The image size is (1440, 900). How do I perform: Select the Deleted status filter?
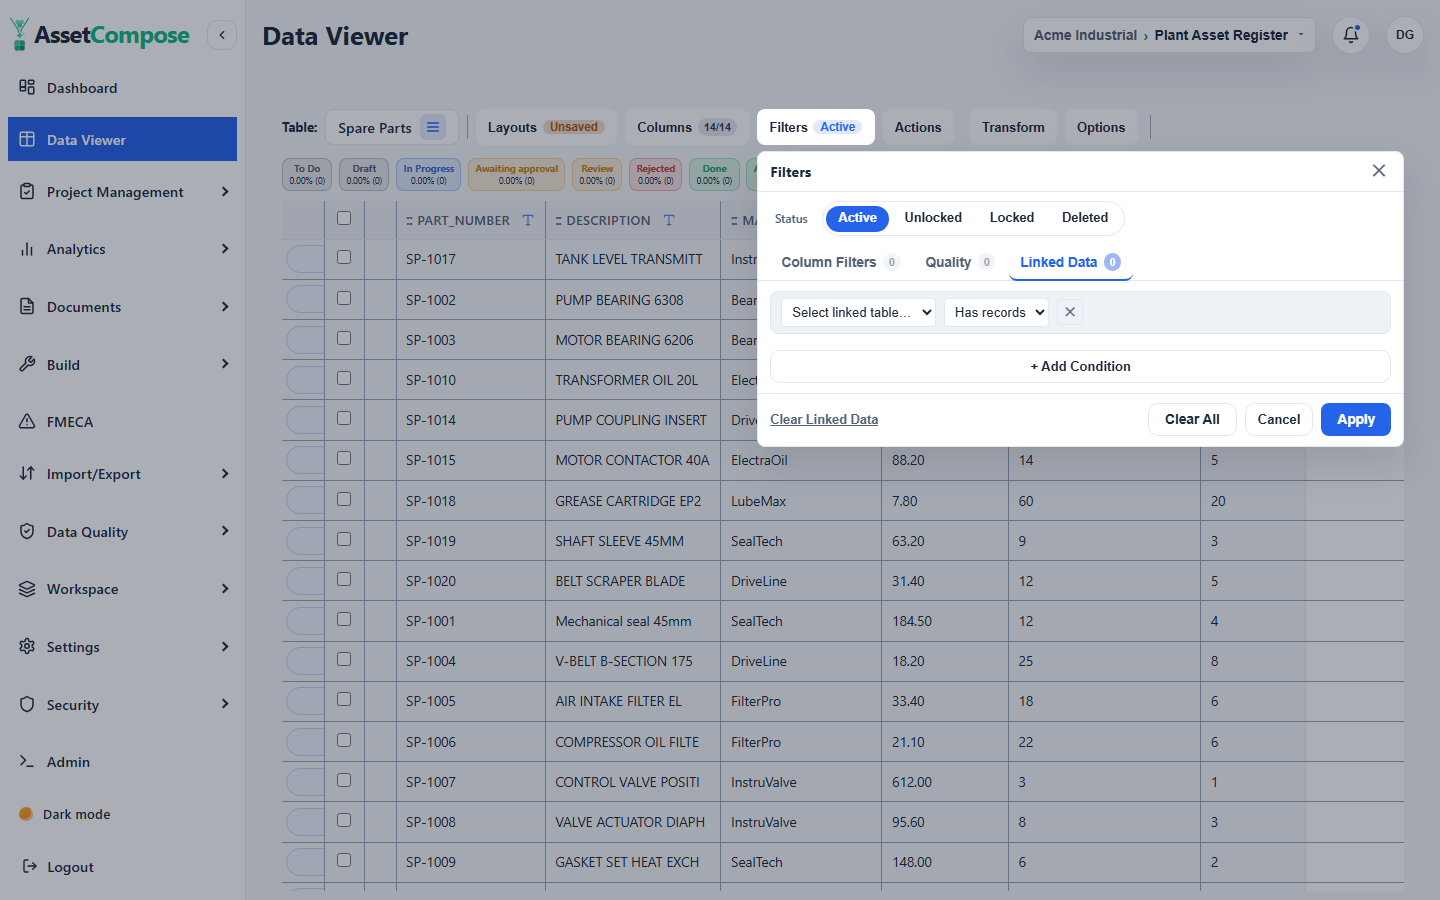(x=1085, y=217)
